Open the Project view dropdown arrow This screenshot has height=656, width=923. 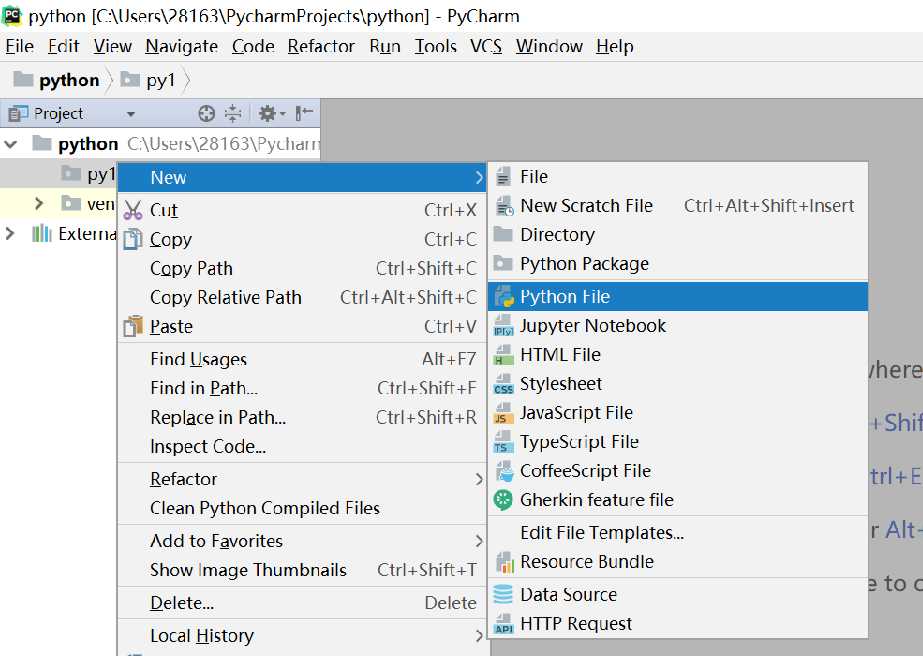pyautogui.click(x=131, y=114)
